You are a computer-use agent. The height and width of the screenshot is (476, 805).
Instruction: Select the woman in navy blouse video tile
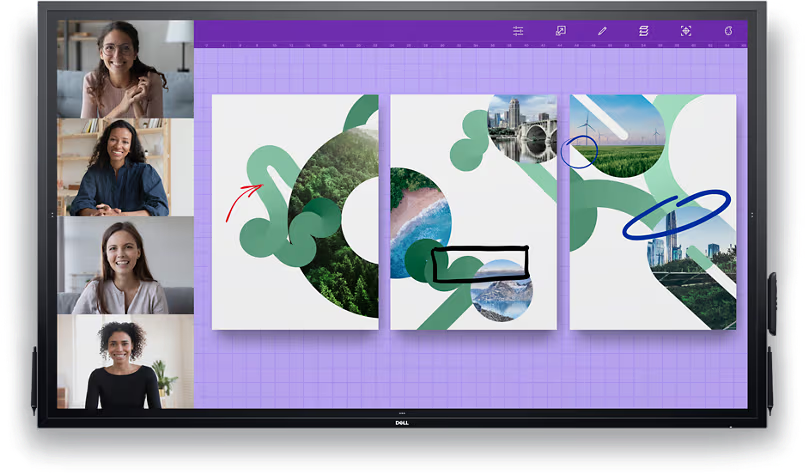pos(125,167)
